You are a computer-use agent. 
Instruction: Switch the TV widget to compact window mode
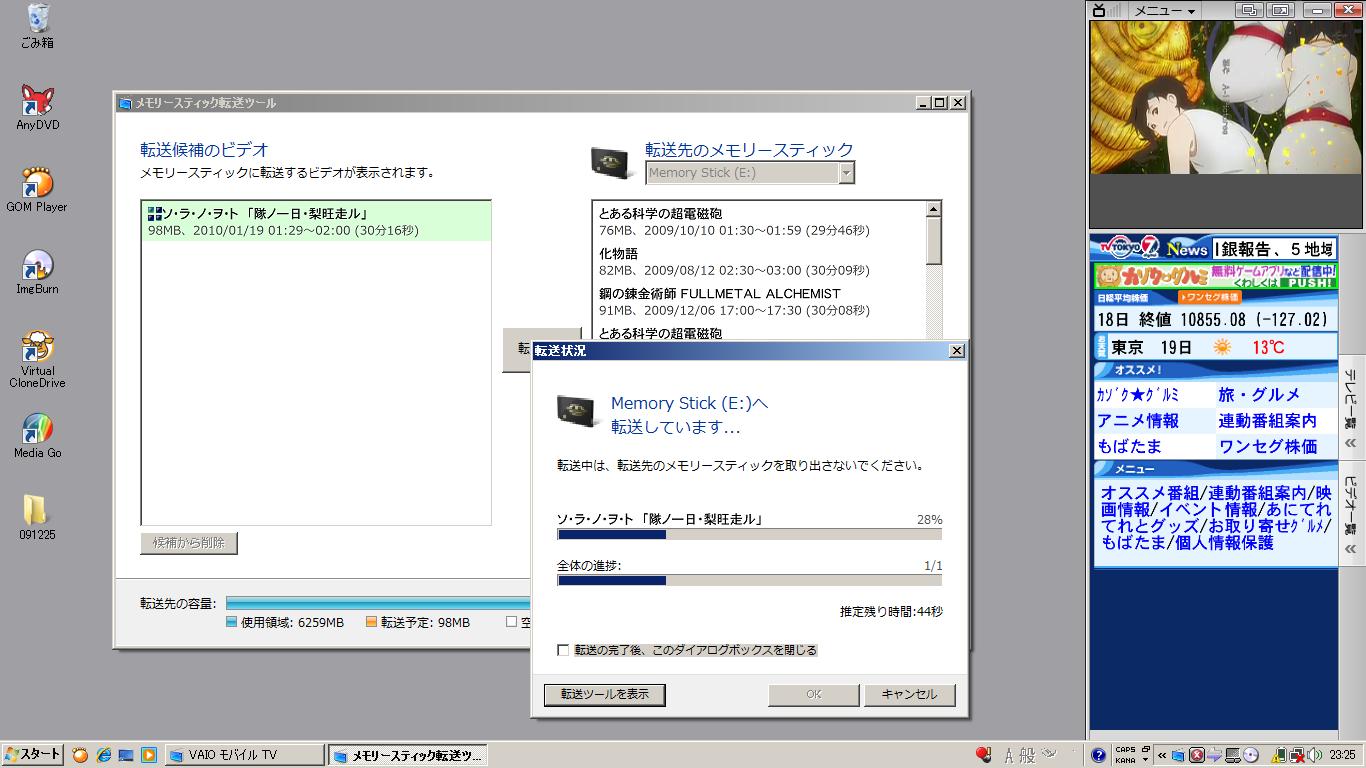tap(1248, 10)
